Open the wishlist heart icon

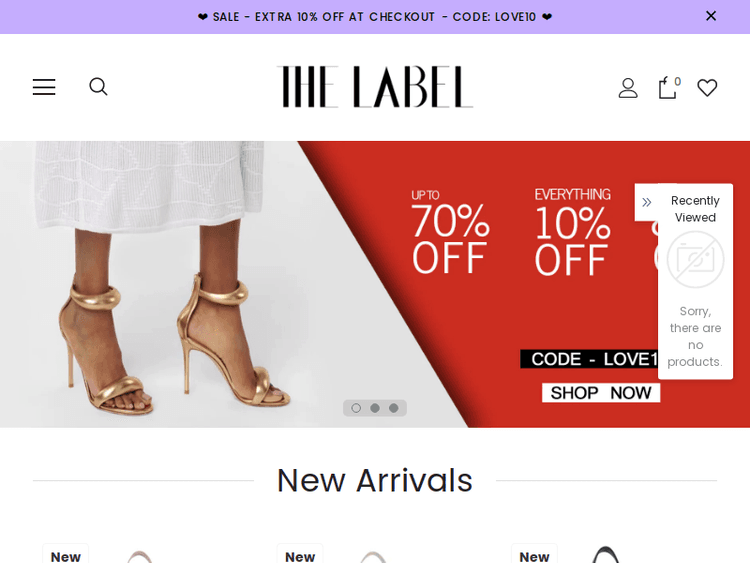pyautogui.click(x=707, y=88)
